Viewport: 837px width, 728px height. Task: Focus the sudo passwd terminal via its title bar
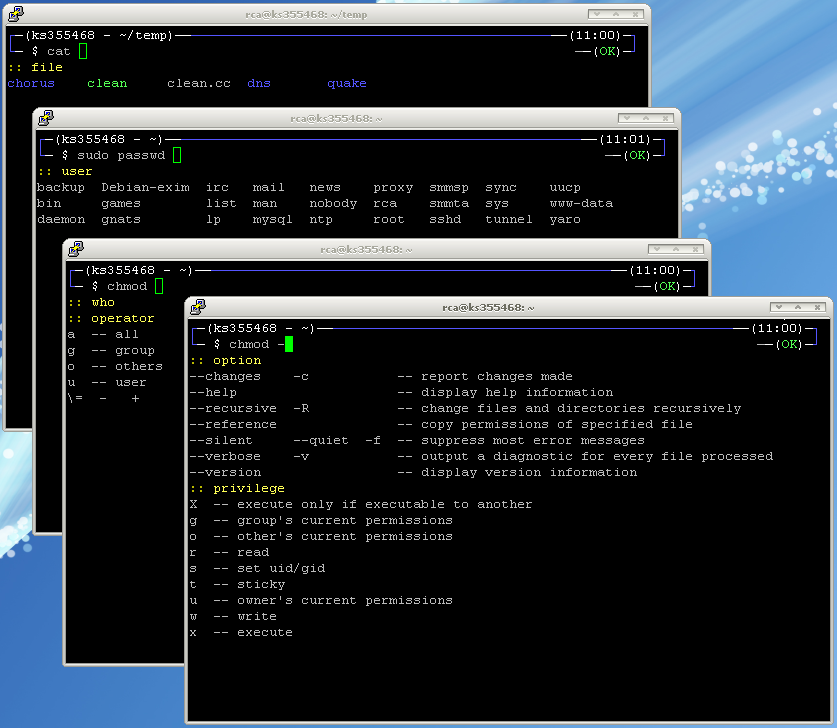point(330,118)
